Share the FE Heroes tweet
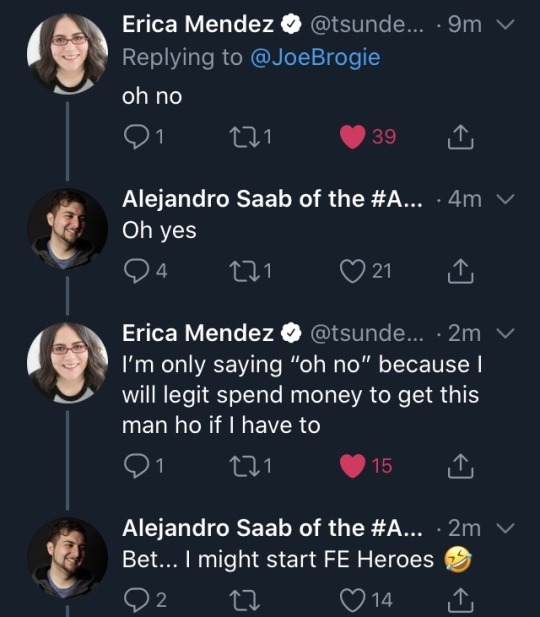The height and width of the screenshot is (617, 540). click(x=460, y=600)
